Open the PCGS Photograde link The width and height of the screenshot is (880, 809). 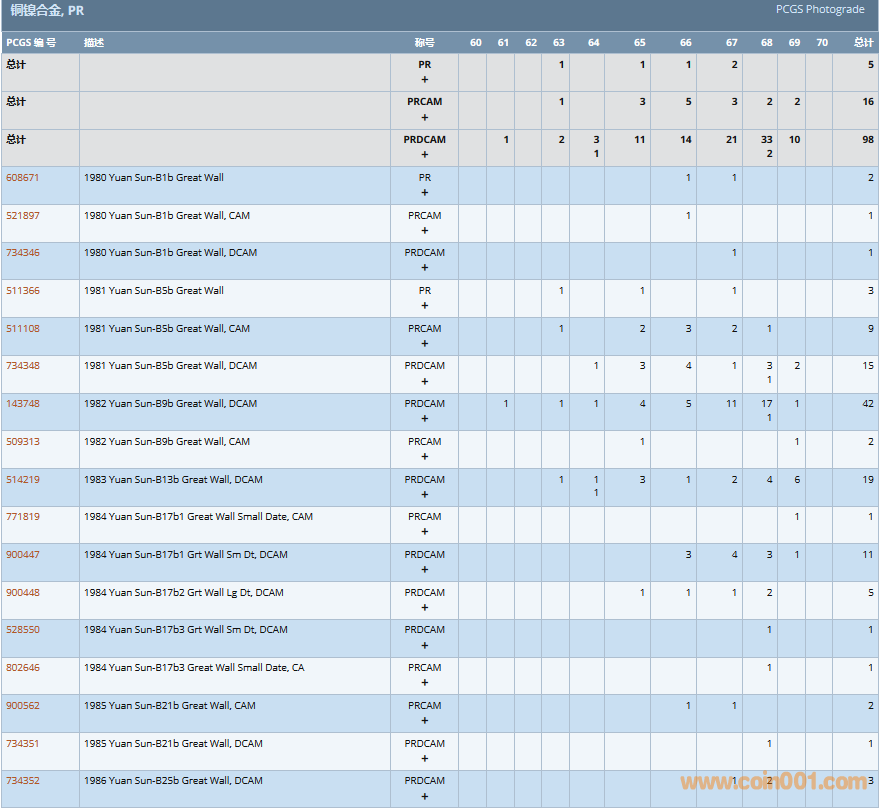pyautogui.click(x=820, y=10)
